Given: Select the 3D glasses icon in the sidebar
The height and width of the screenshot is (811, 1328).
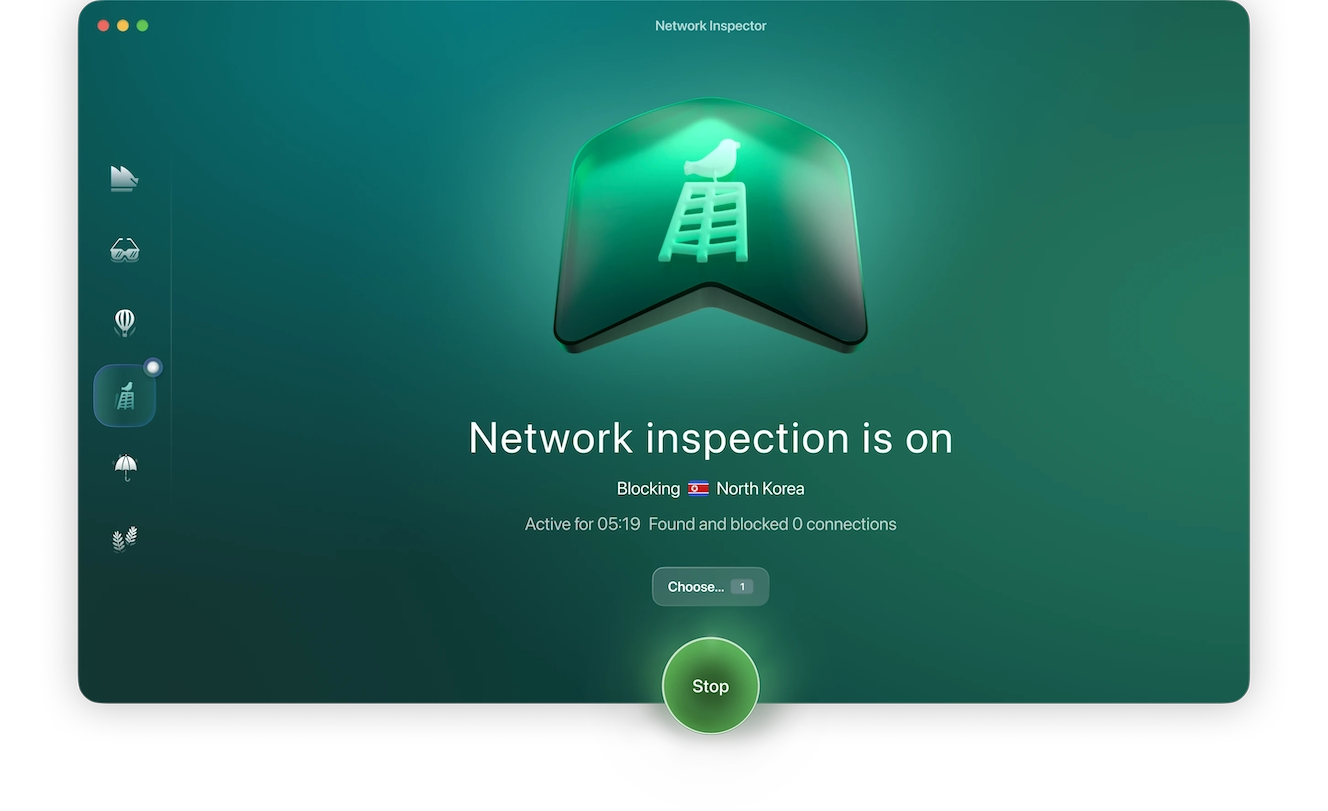Looking at the screenshot, I should 124,250.
